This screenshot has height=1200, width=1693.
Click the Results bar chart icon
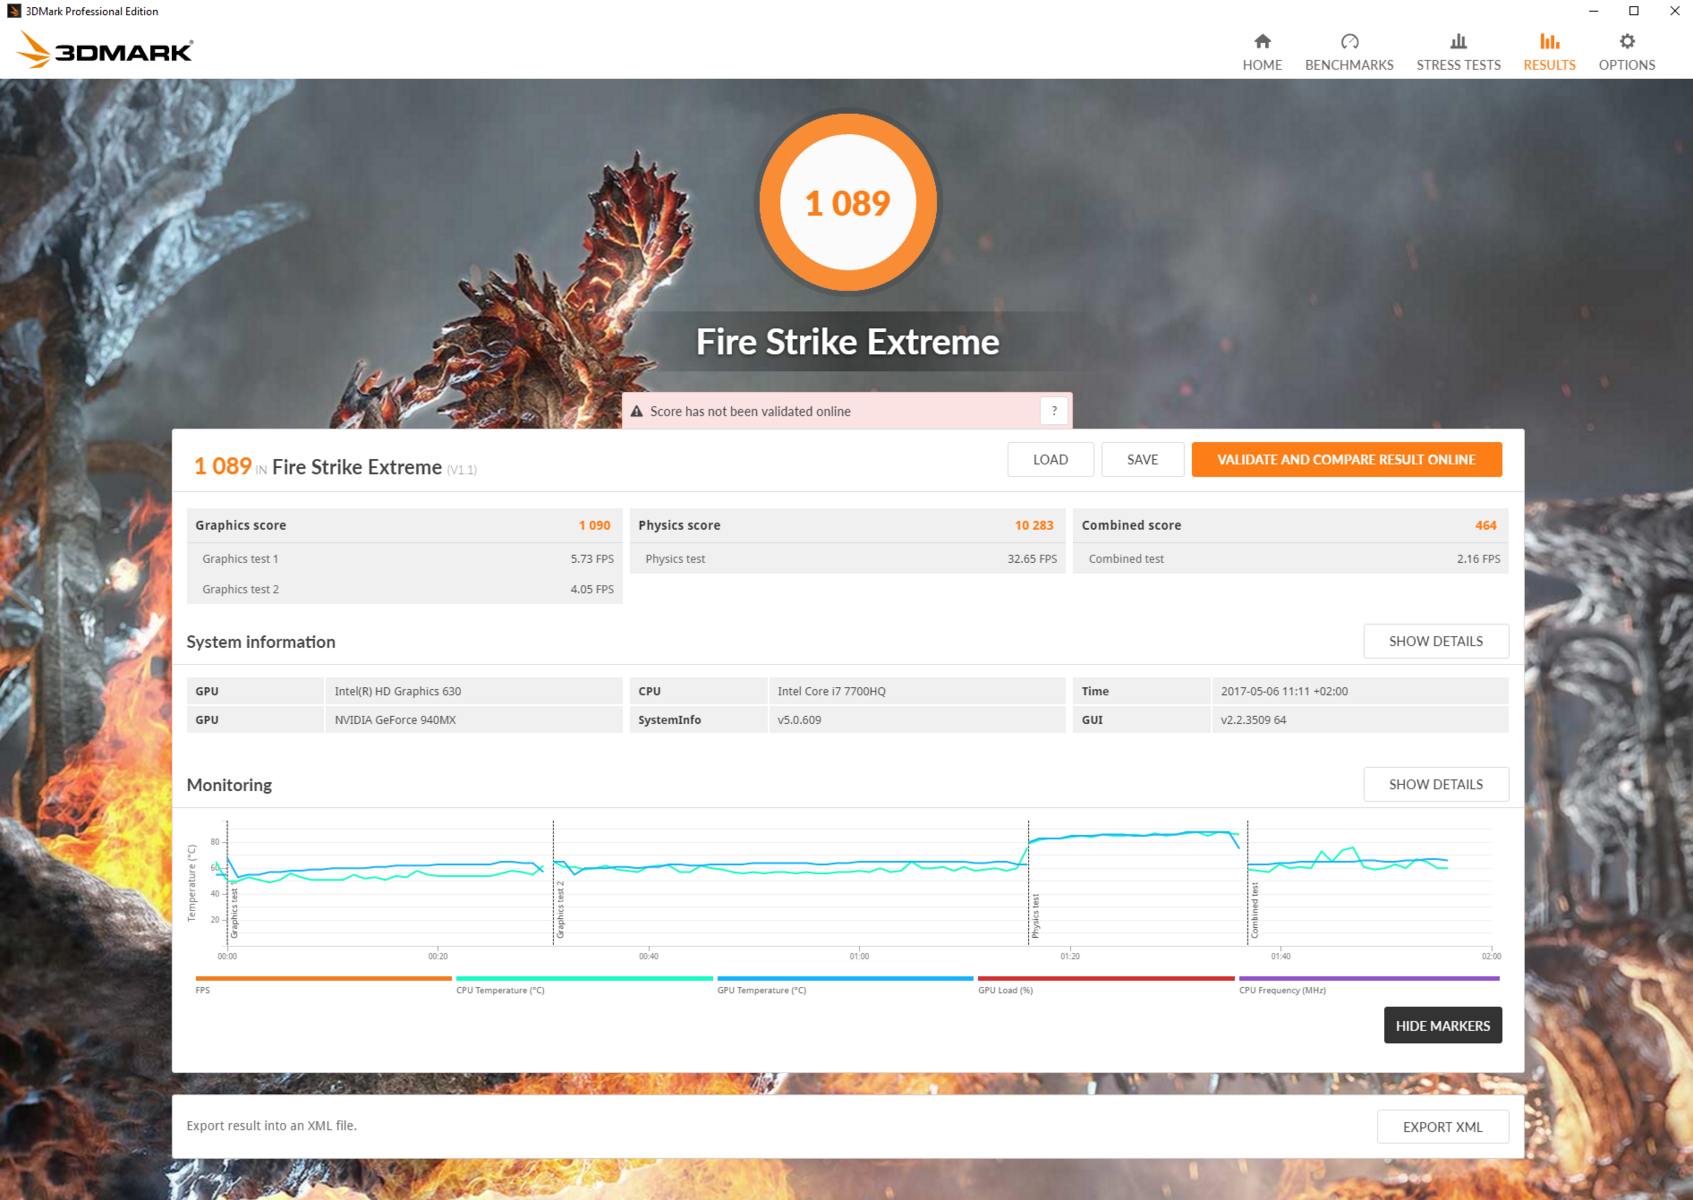1549,42
